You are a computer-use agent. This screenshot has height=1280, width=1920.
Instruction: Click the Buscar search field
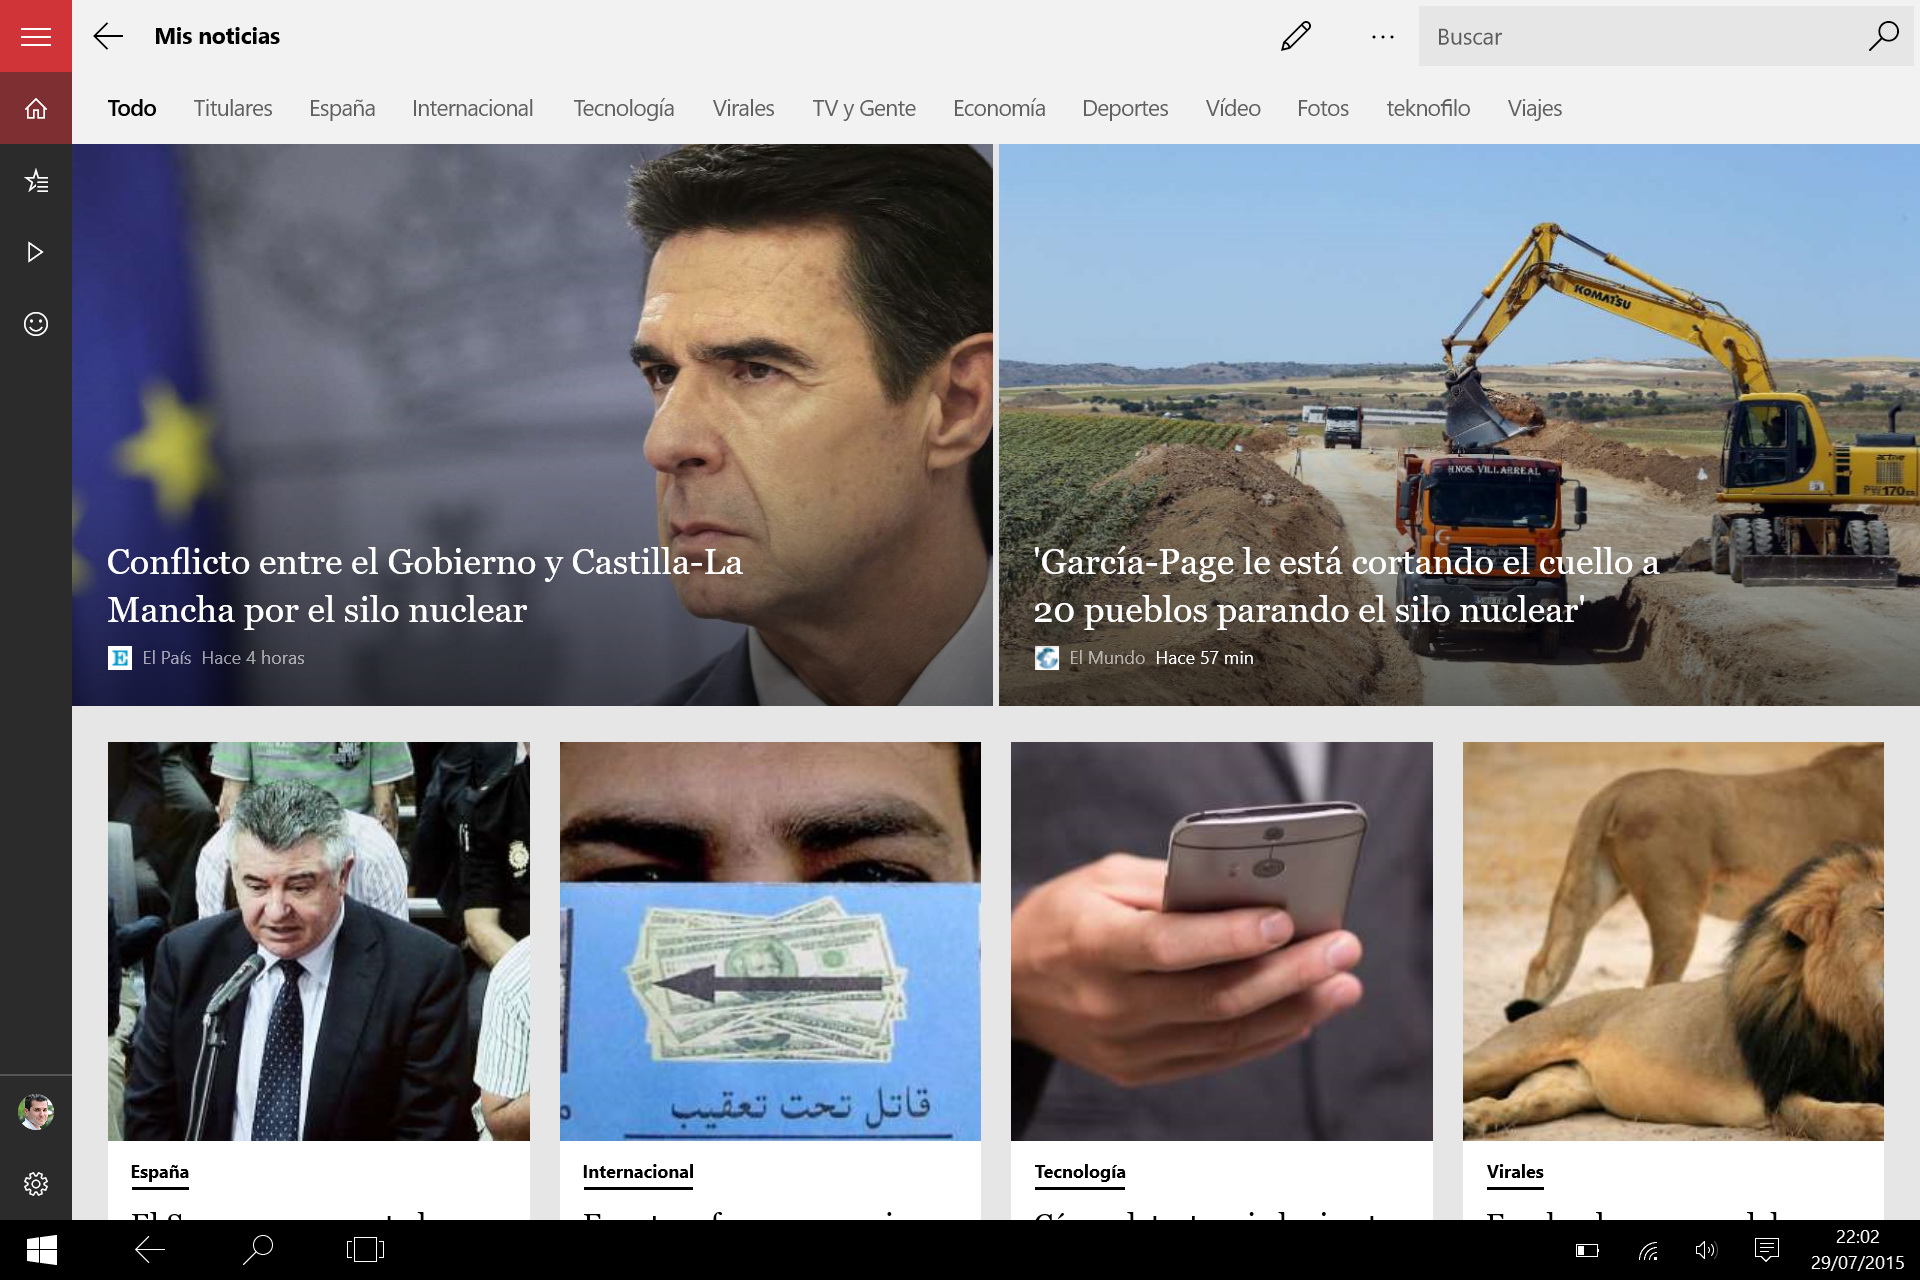tap(1640, 37)
